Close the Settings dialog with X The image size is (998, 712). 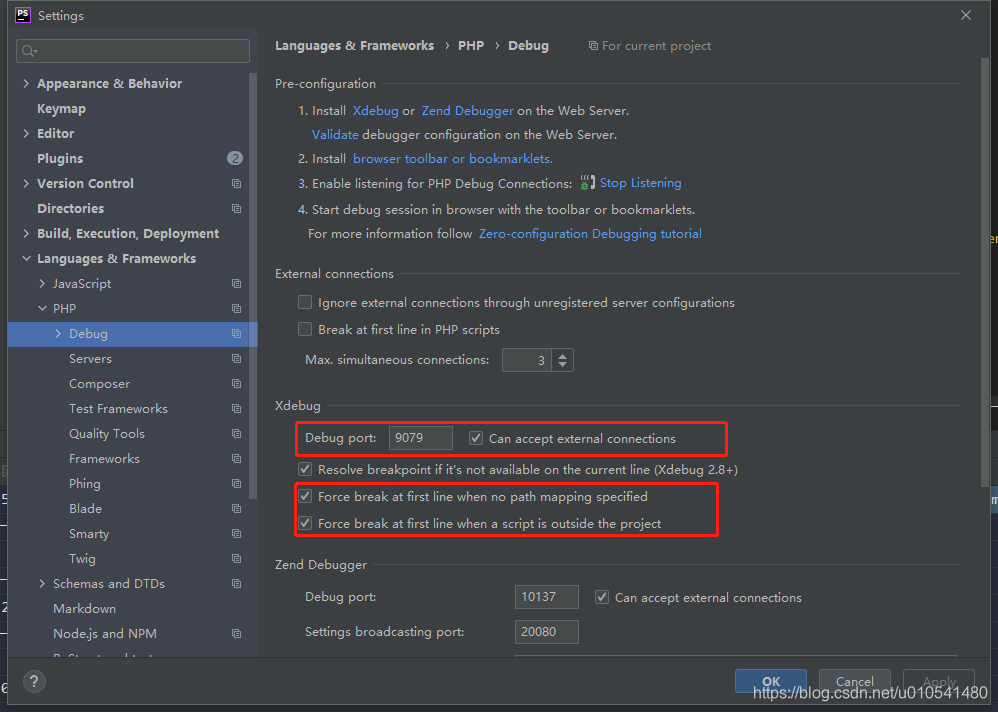coord(966,15)
